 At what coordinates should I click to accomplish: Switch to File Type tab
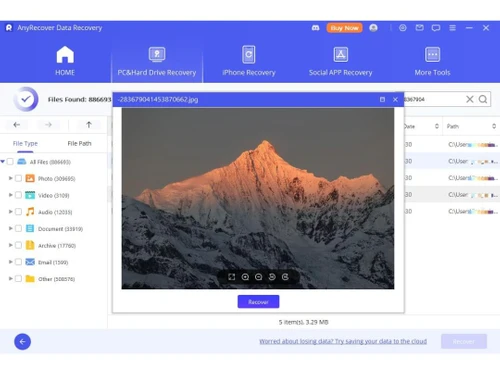[25, 144]
